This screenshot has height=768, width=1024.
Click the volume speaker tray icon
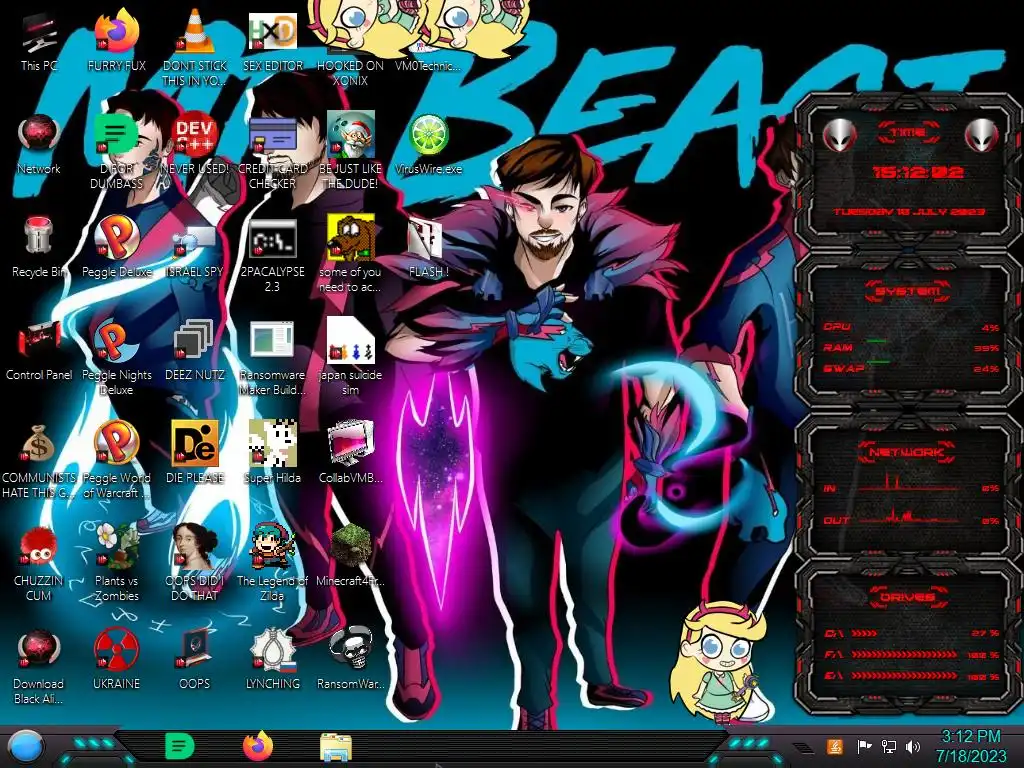tap(913, 746)
